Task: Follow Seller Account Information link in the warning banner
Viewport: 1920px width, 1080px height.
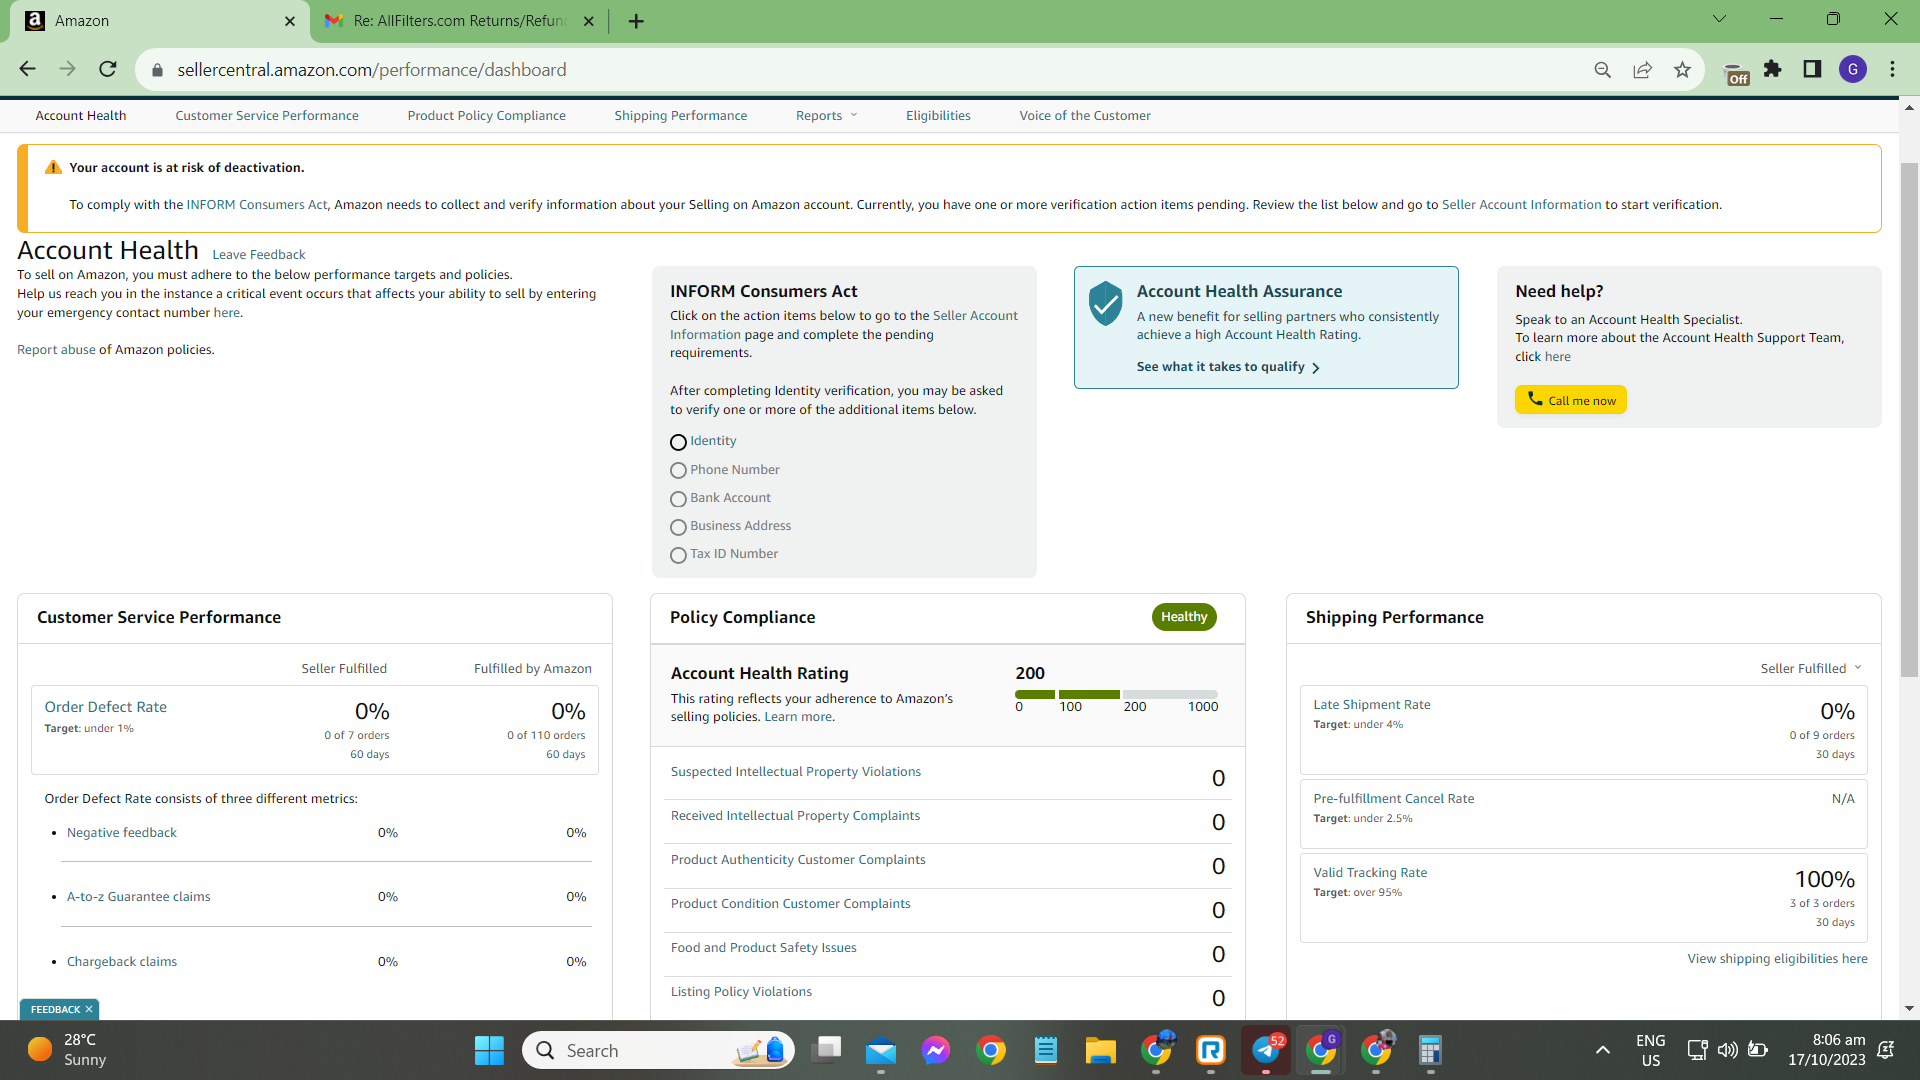Action: 1522,205
